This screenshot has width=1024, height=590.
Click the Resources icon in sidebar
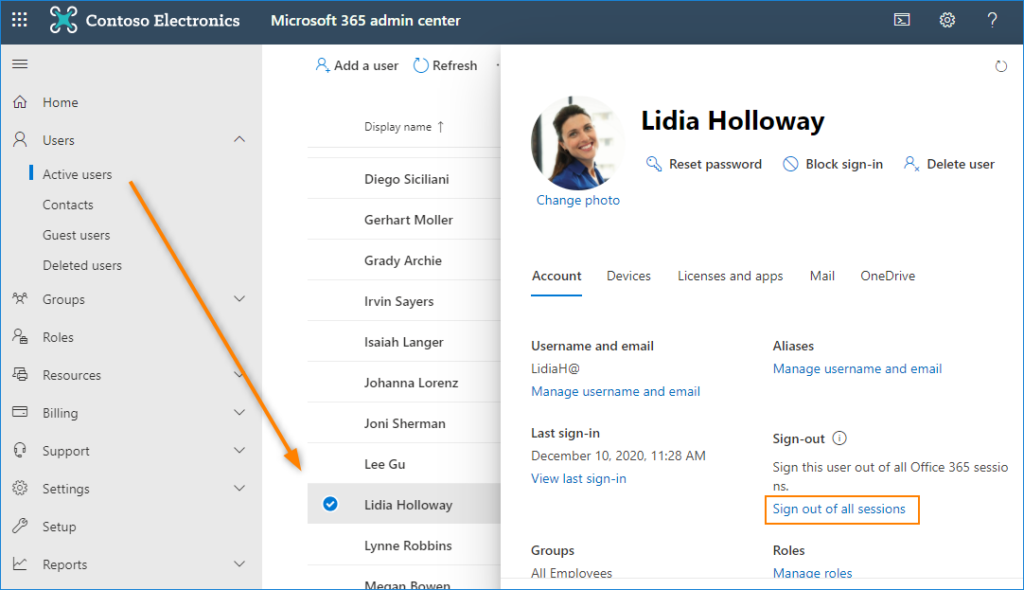(x=20, y=374)
